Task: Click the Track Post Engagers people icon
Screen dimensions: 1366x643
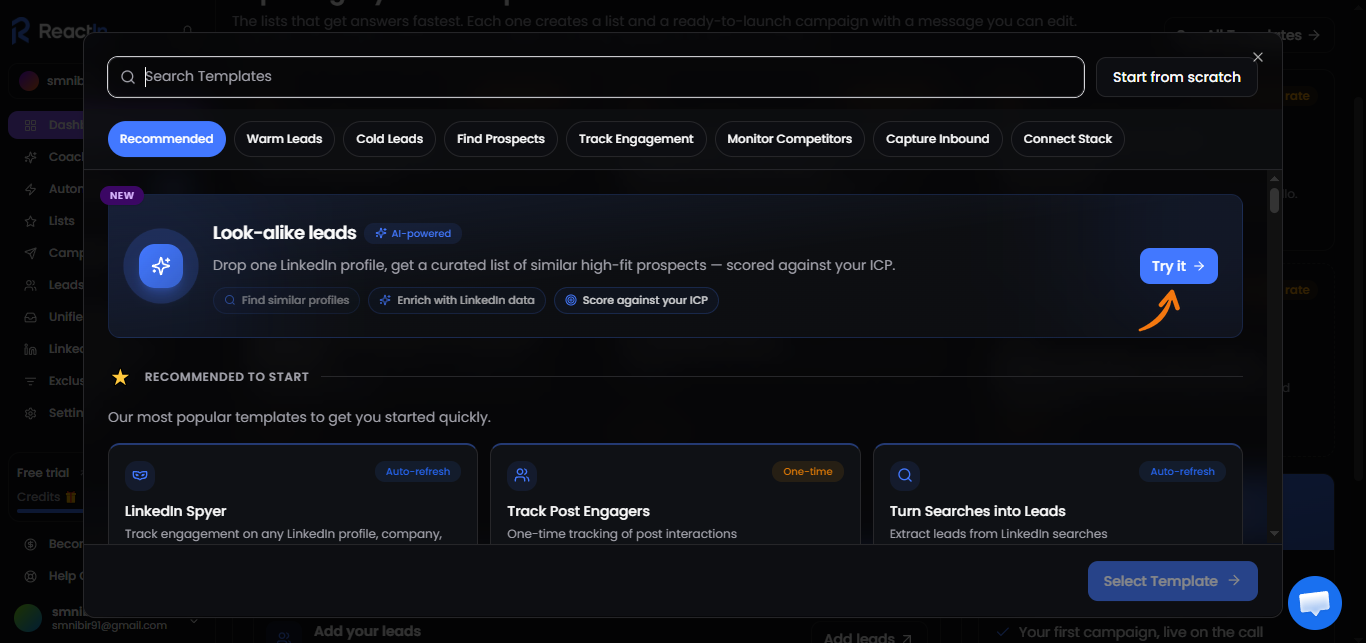Action: tap(522, 475)
